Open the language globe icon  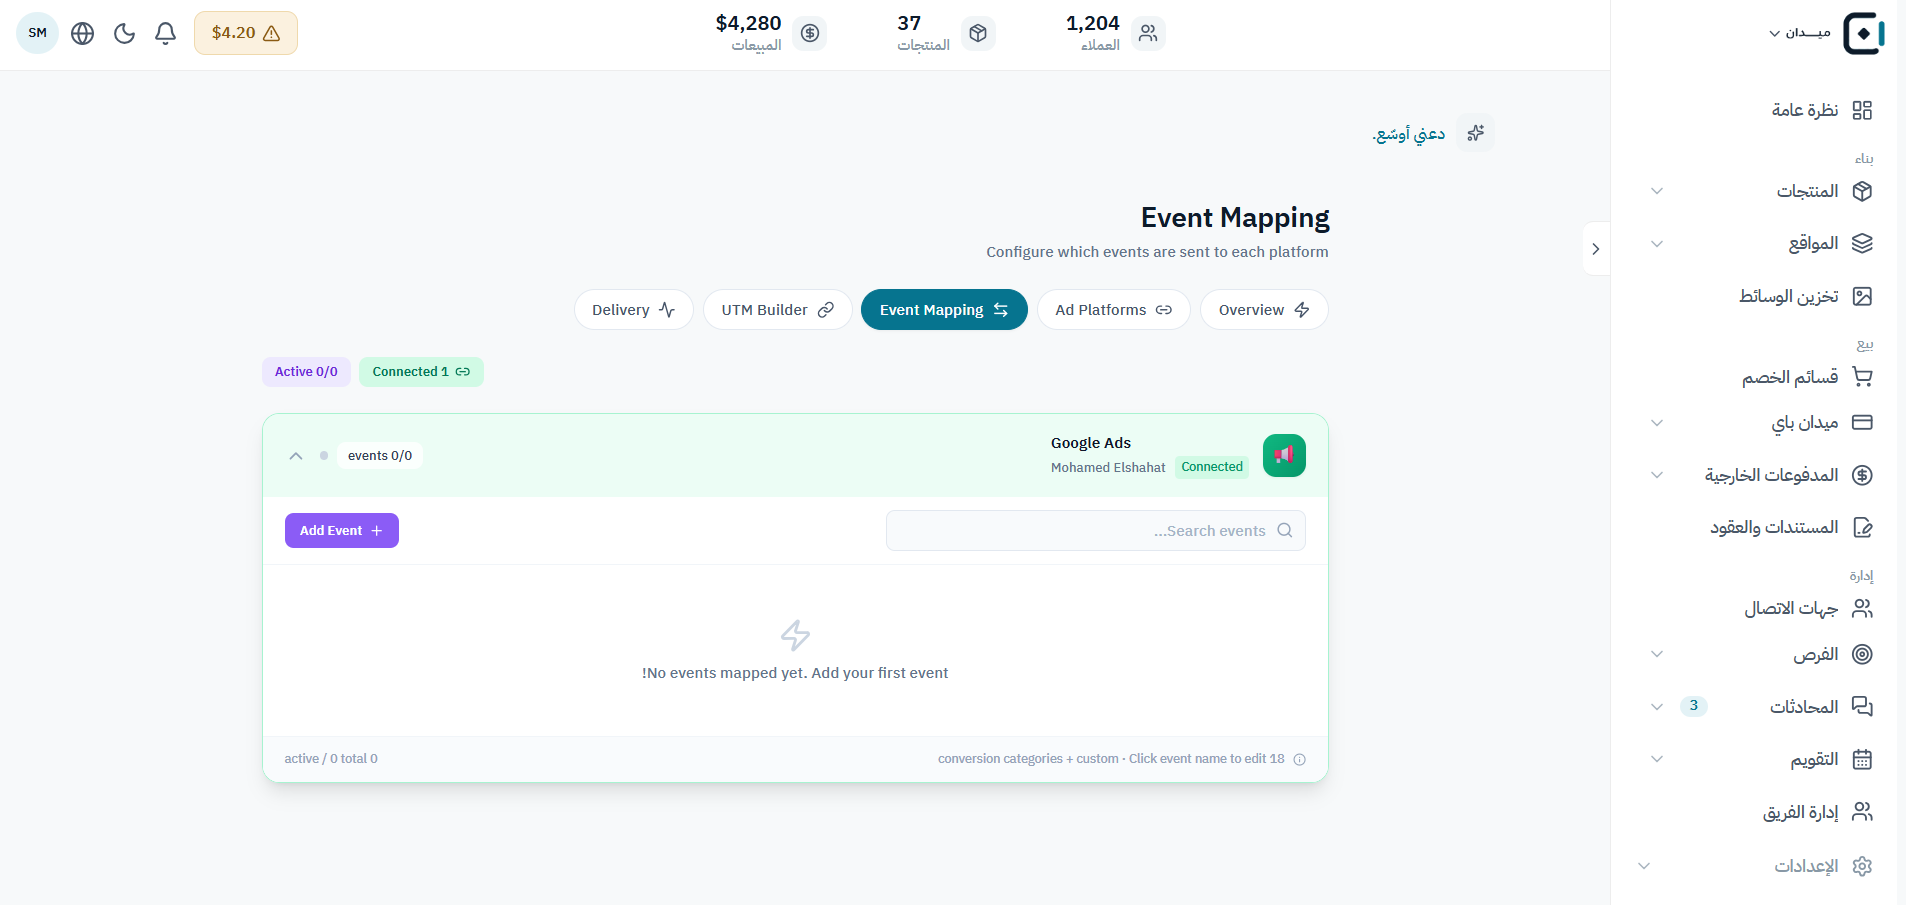[83, 33]
